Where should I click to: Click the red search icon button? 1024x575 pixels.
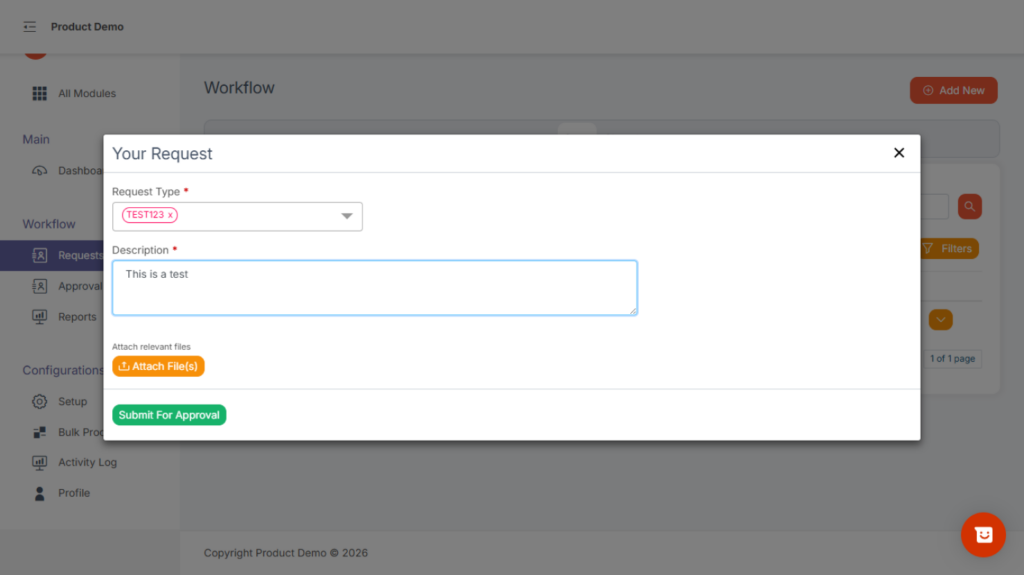pyautogui.click(x=969, y=207)
